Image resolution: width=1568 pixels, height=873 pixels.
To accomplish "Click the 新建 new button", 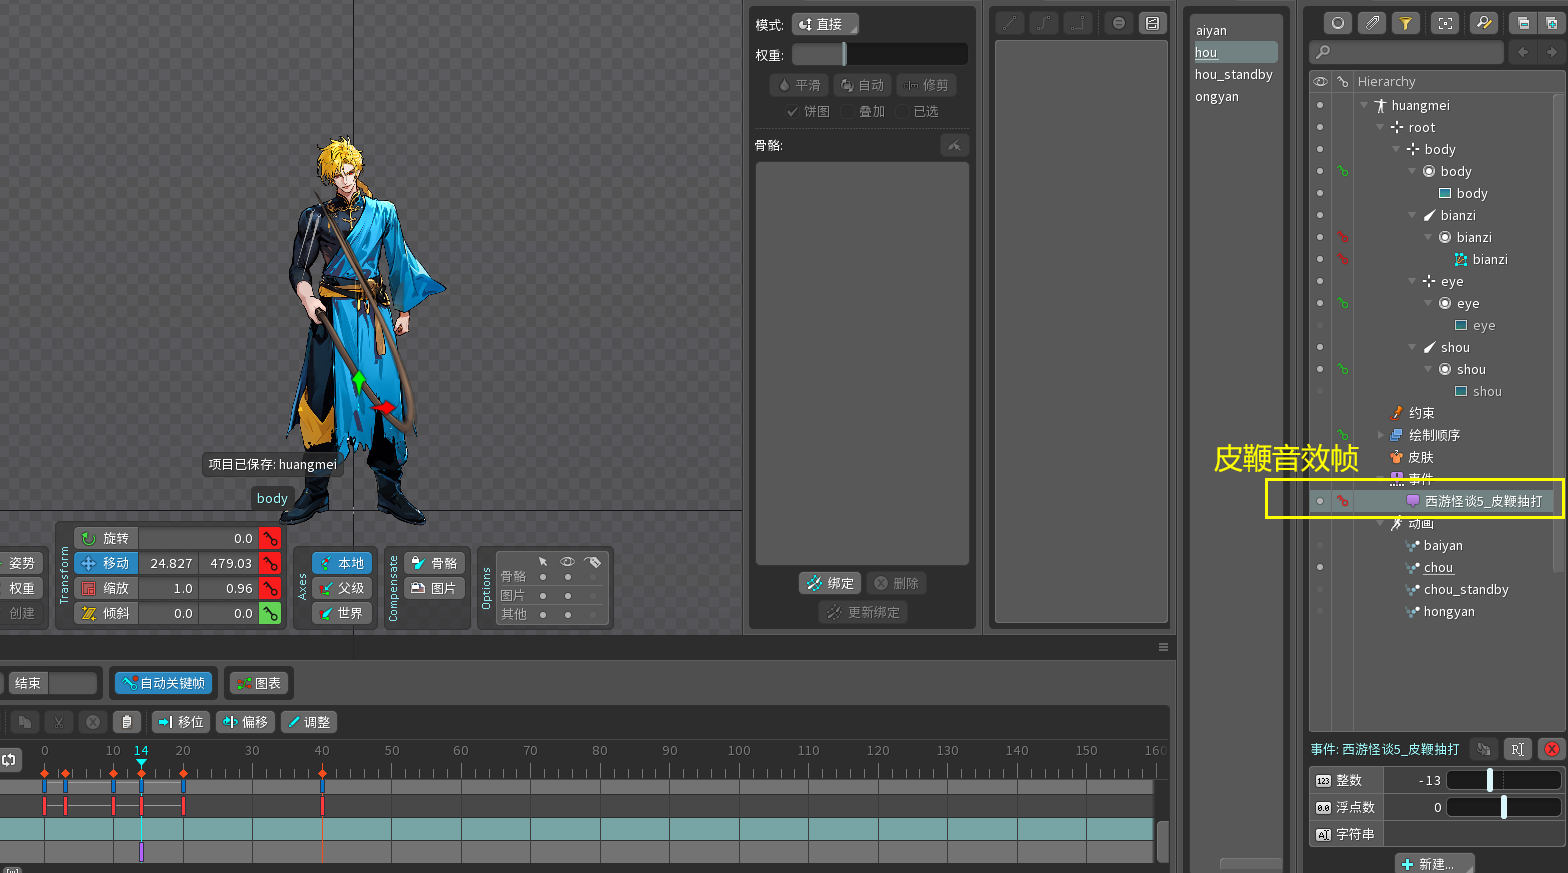I will 1434,864.
